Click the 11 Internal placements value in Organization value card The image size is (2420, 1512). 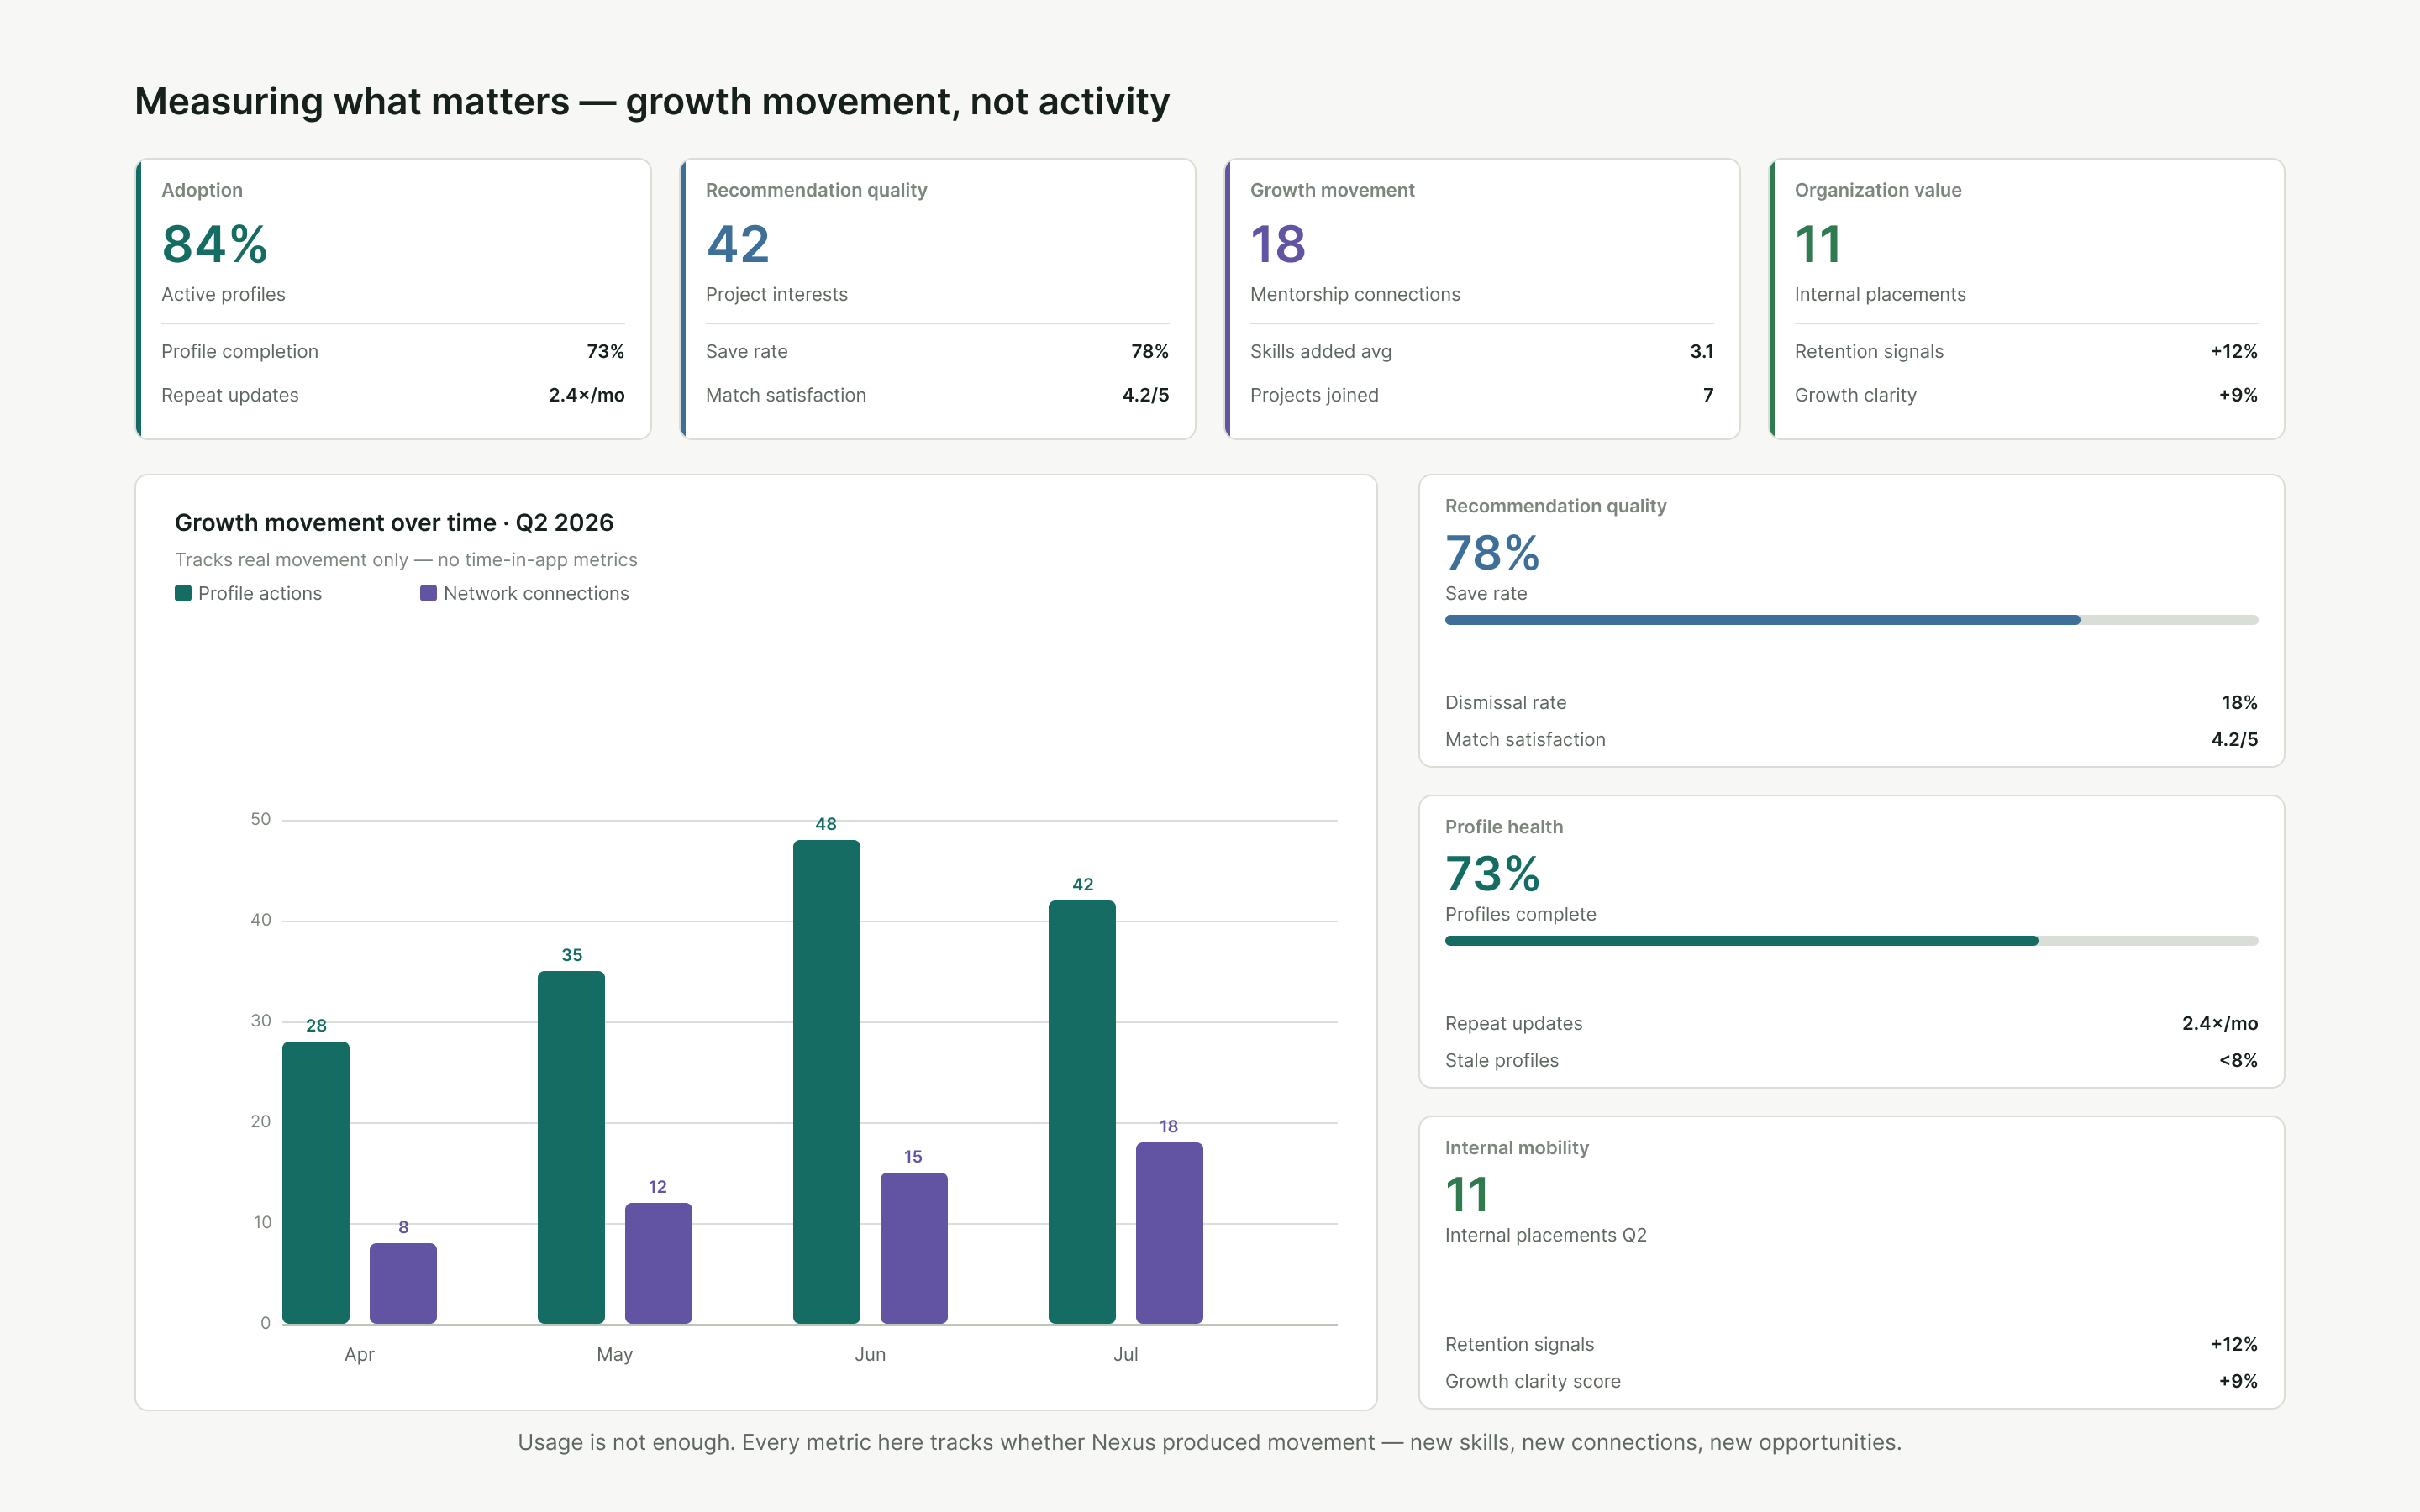[1818, 245]
